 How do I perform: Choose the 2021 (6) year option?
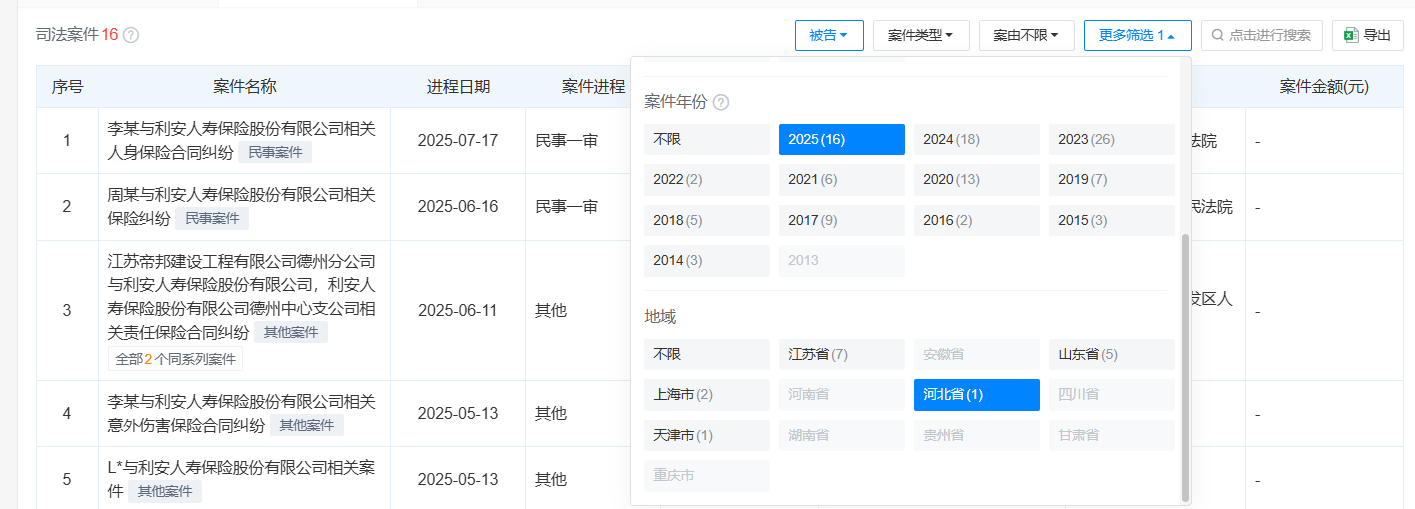842,180
